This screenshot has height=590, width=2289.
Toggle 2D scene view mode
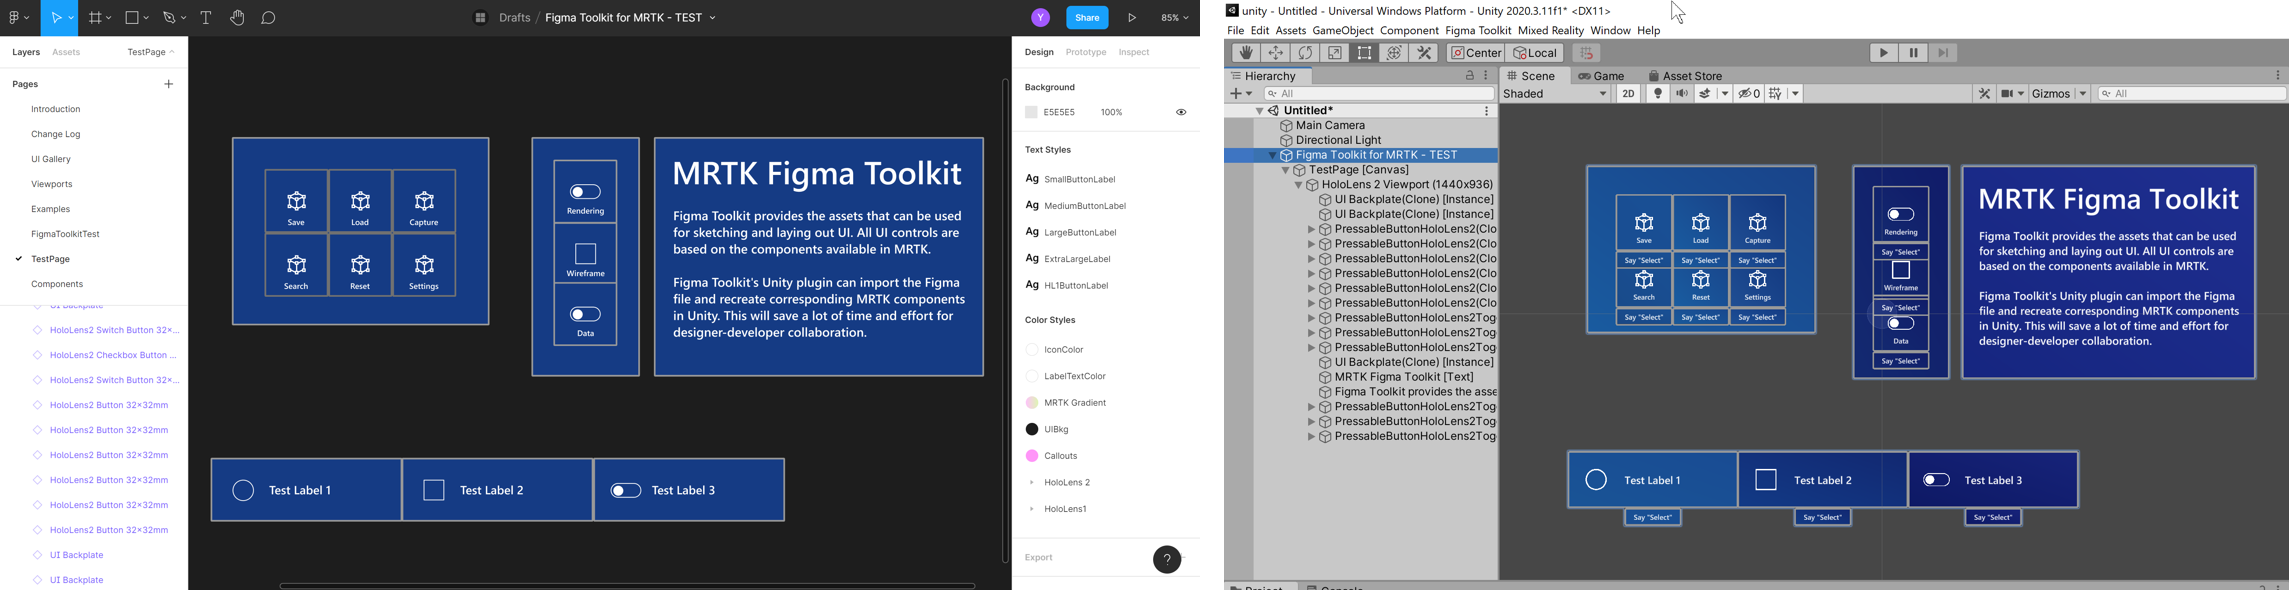1628,94
